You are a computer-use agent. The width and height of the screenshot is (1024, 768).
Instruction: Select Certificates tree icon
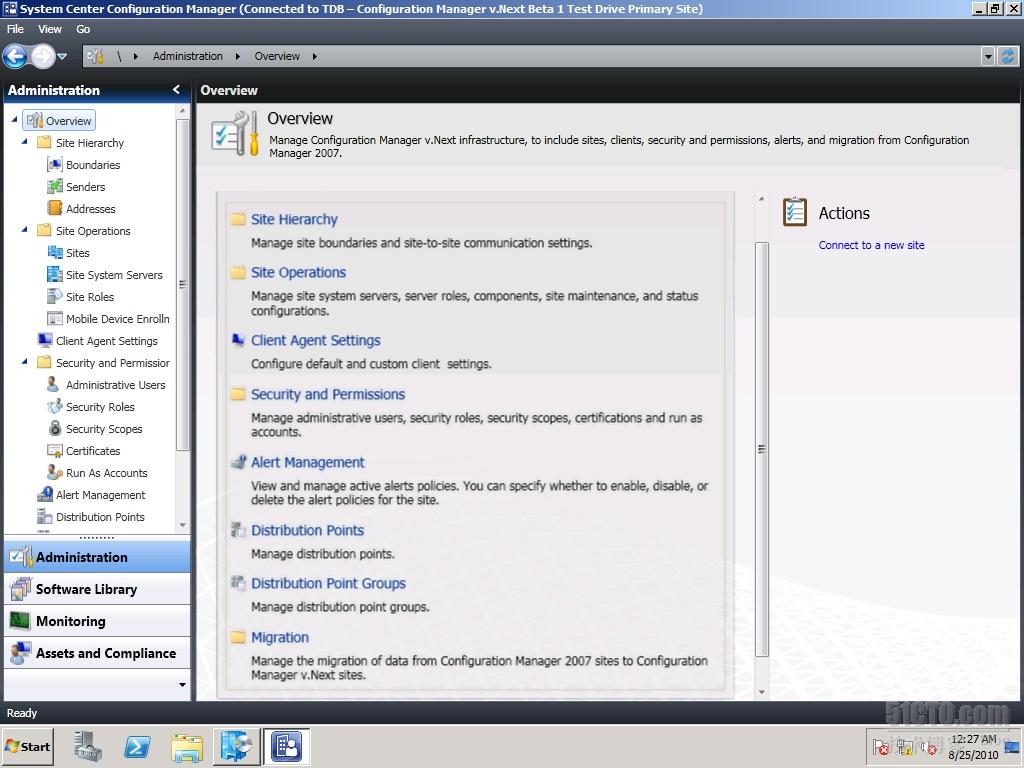(55, 451)
